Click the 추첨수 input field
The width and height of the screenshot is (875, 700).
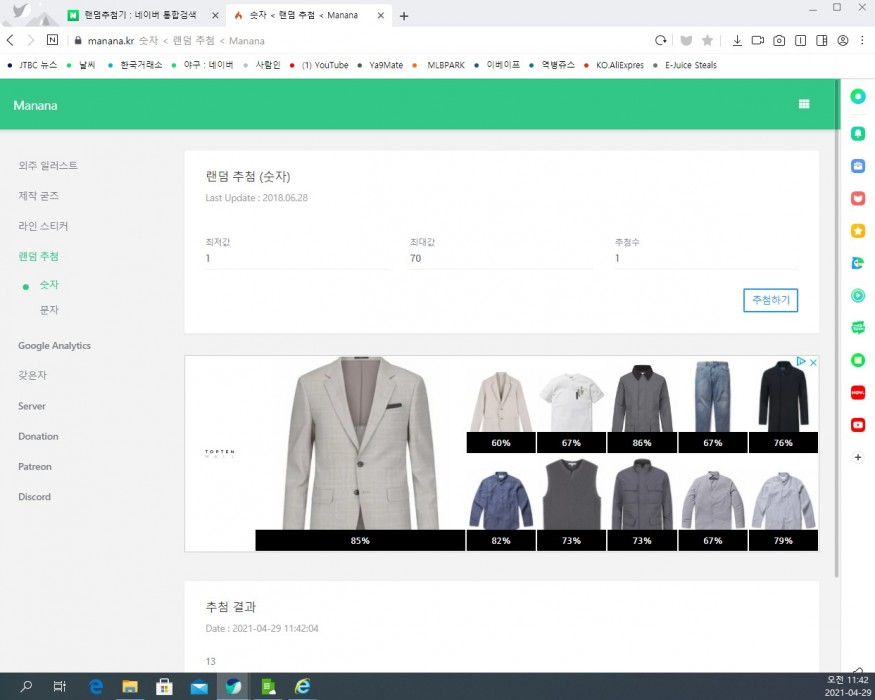(706, 258)
